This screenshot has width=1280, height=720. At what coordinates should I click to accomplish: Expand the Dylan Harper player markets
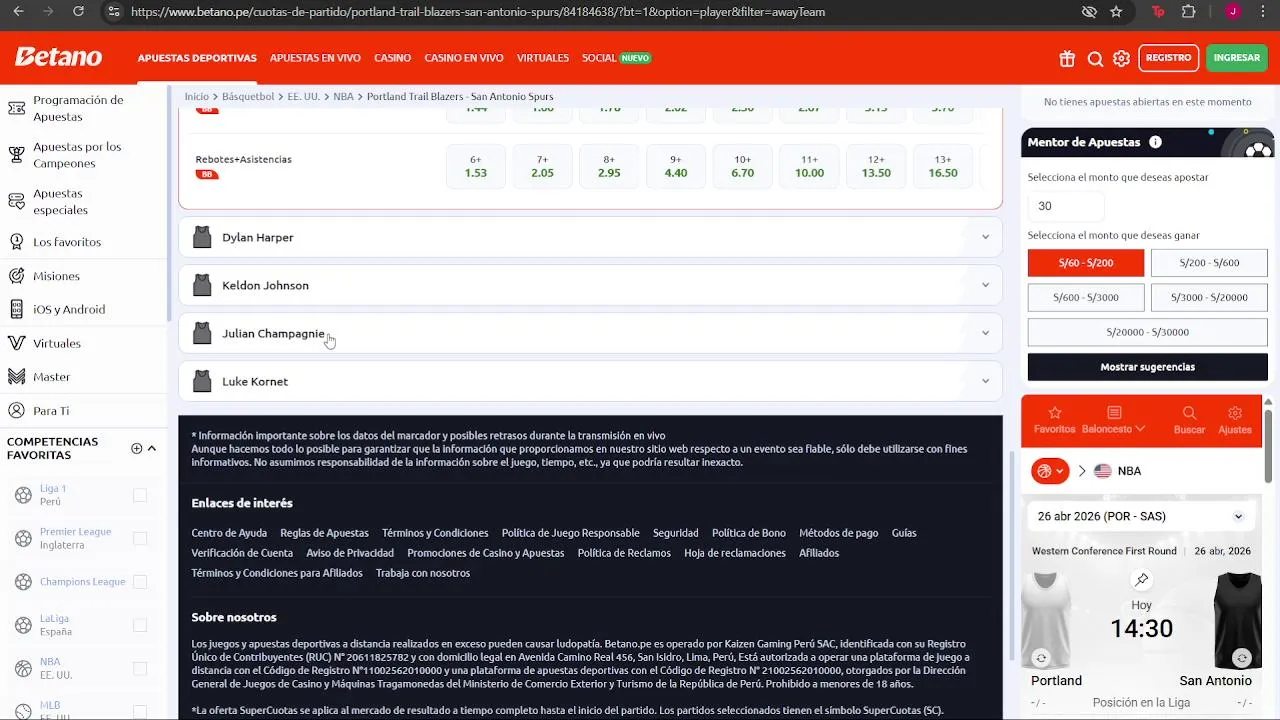[x=590, y=237]
